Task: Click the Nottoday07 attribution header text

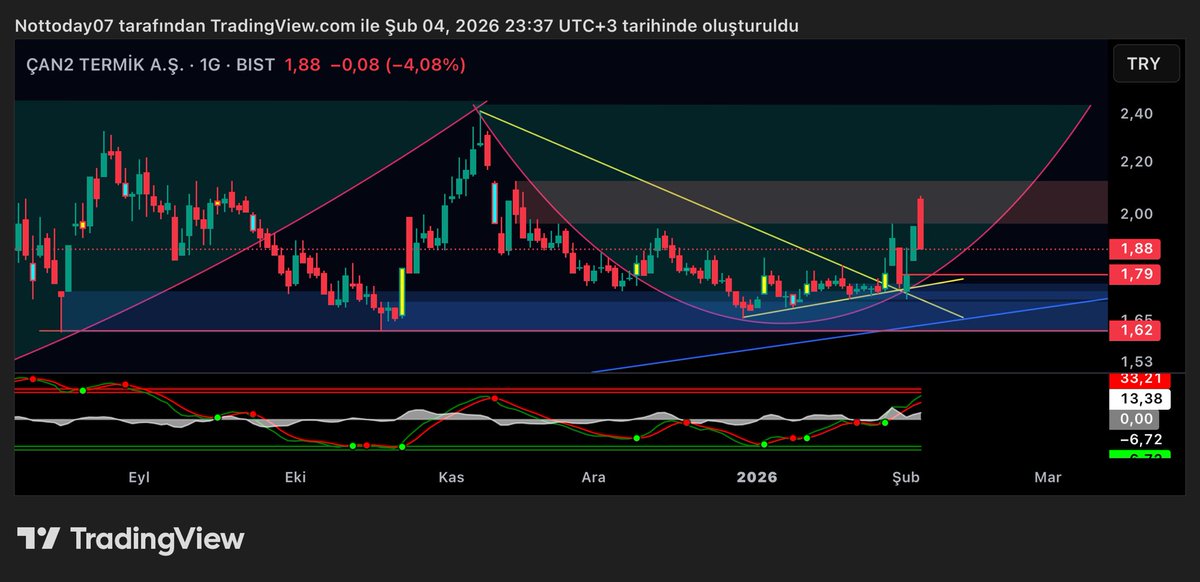Action: pyautogui.click(x=406, y=25)
